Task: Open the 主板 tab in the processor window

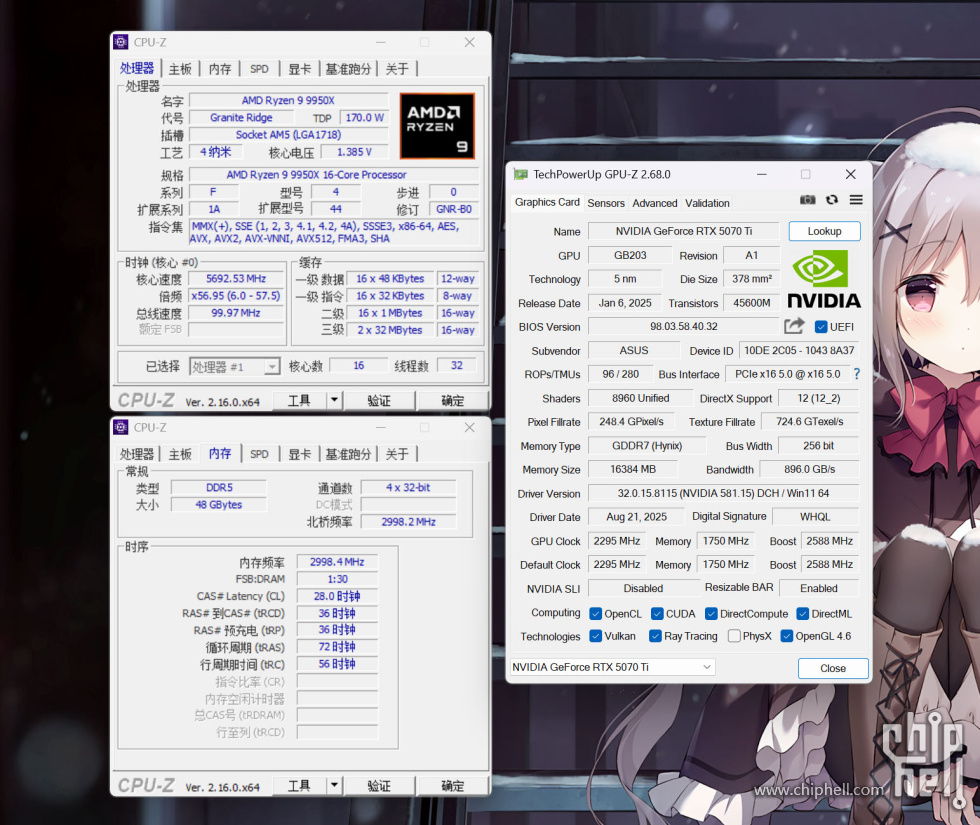Action: (180, 69)
